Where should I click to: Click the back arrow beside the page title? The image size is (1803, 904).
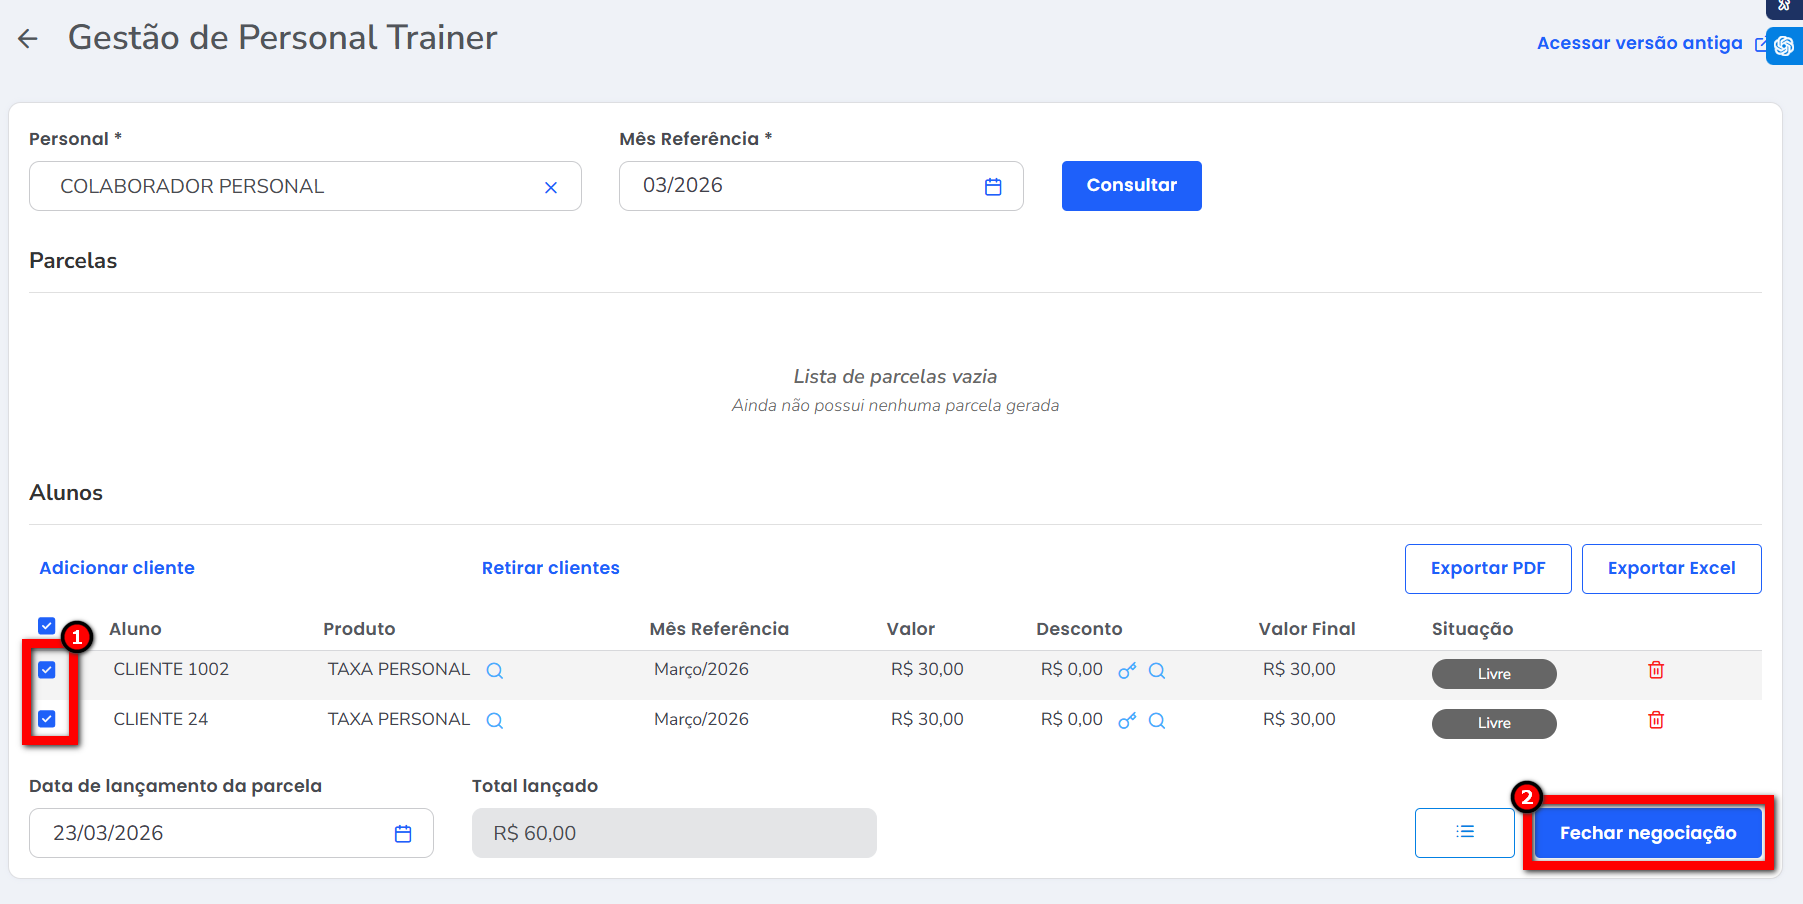(x=28, y=39)
